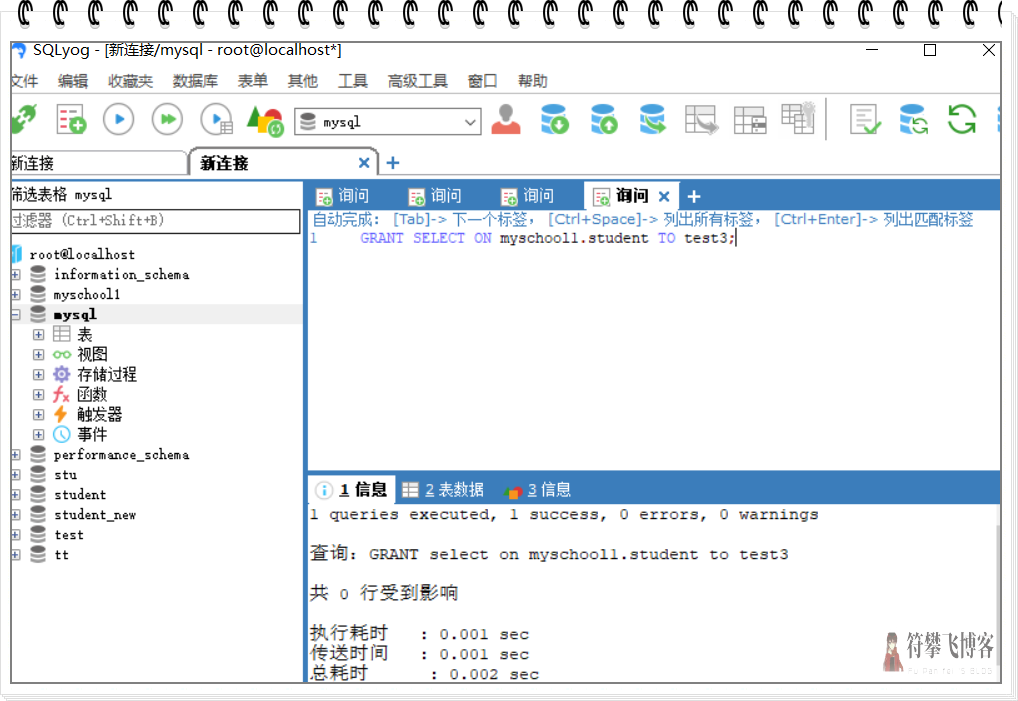Image resolution: width=1018 pixels, height=701 pixels.
Task: Add a new connection tab with plus
Action: (393, 163)
